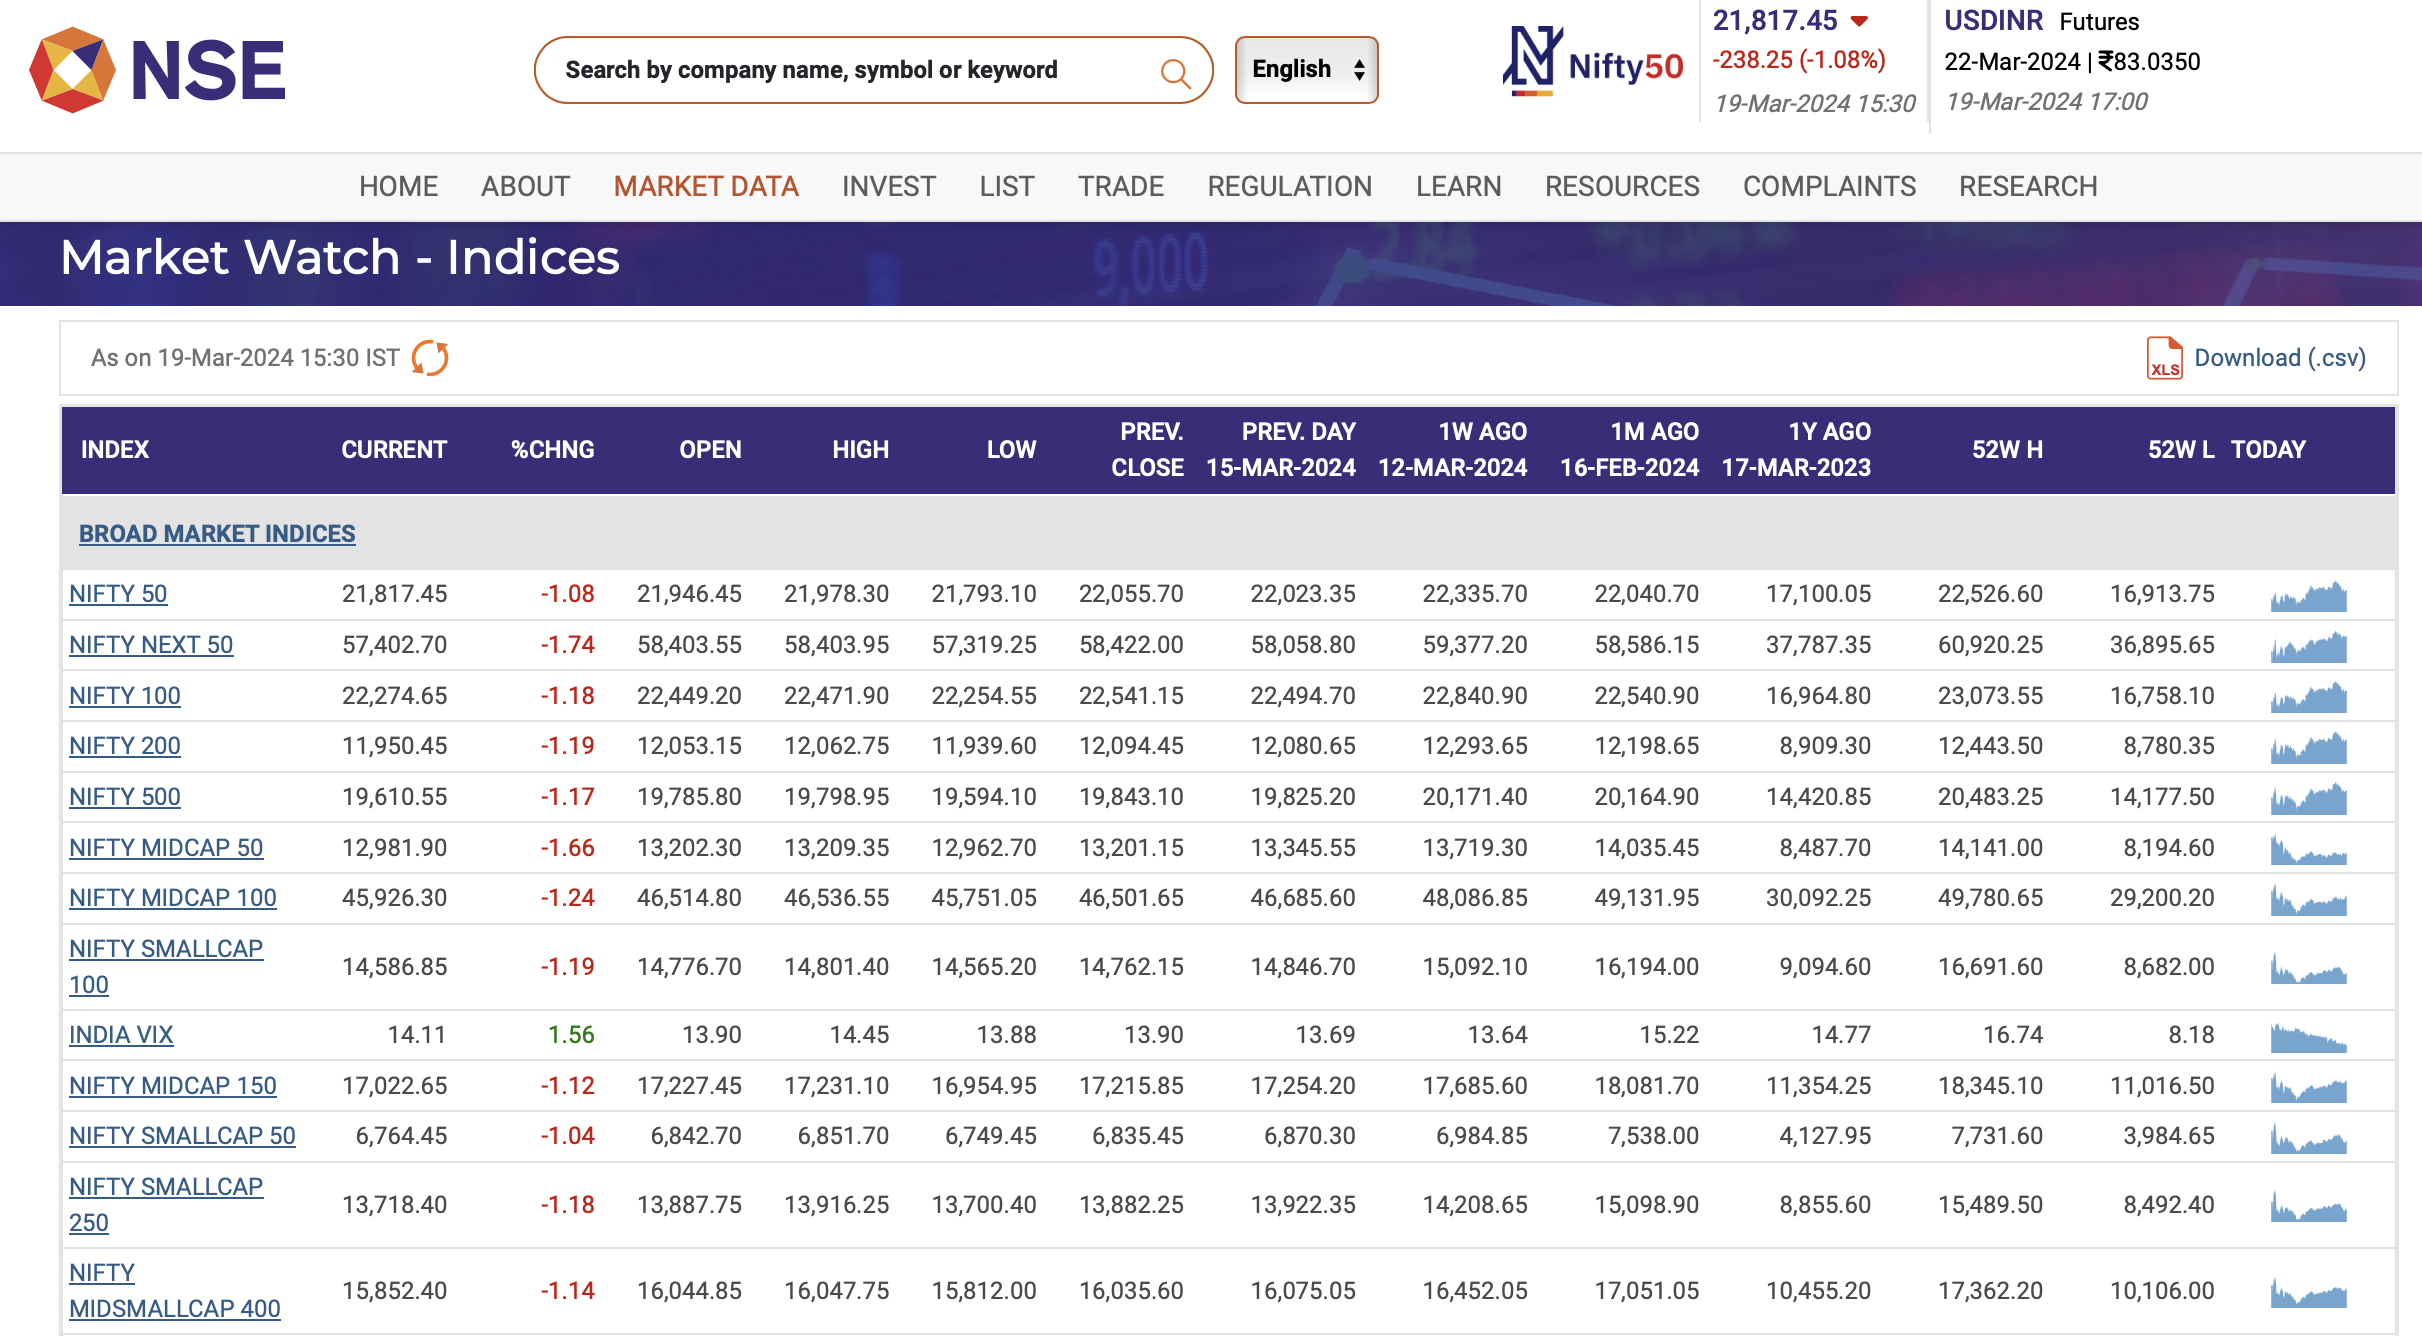Open the NIFTY MIDCAP 100 index link

(x=173, y=898)
